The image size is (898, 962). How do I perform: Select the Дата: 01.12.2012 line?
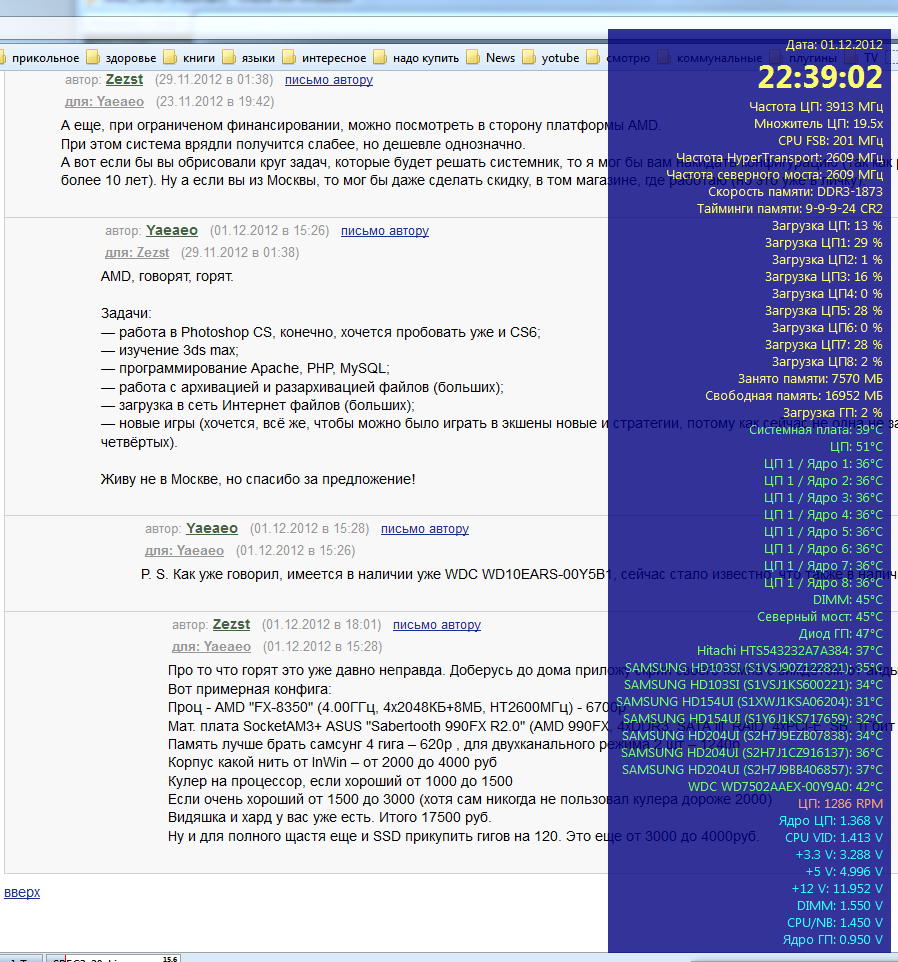(834, 45)
